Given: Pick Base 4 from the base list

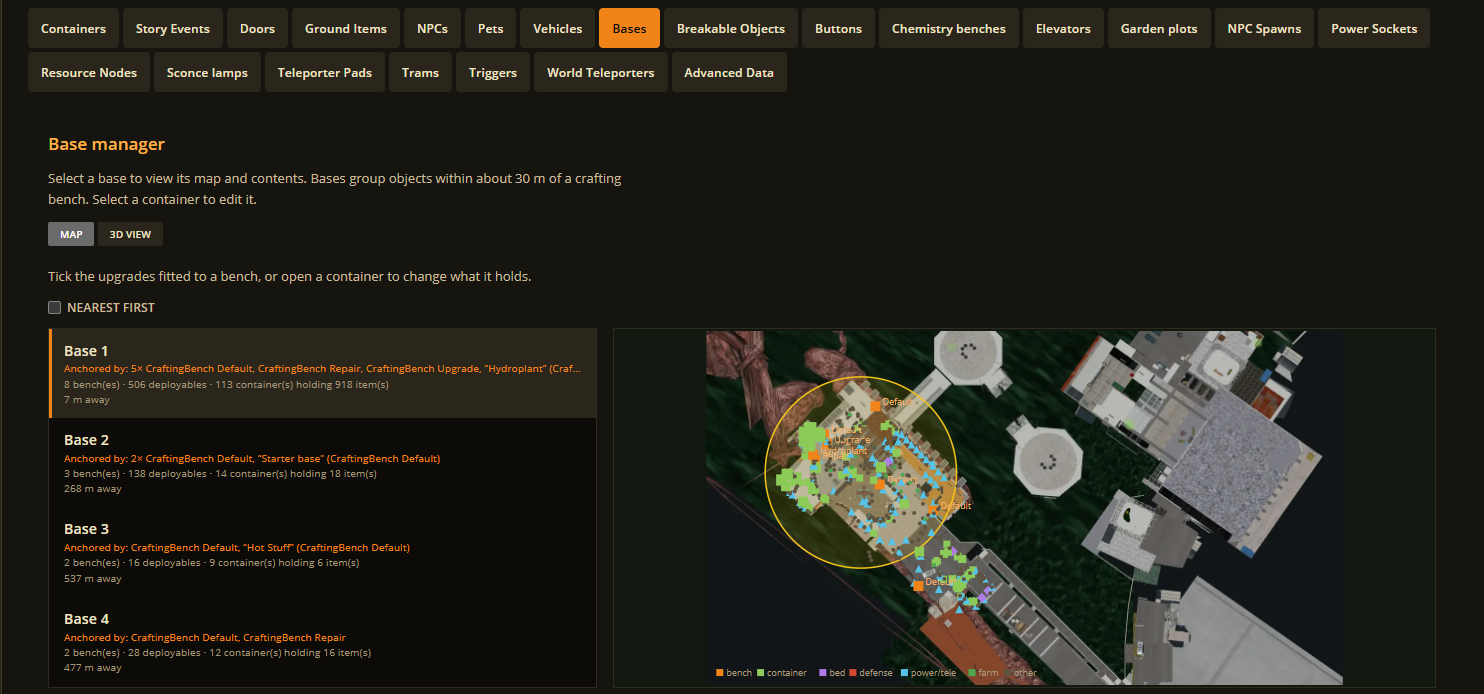Looking at the screenshot, I should click(322, 642).
